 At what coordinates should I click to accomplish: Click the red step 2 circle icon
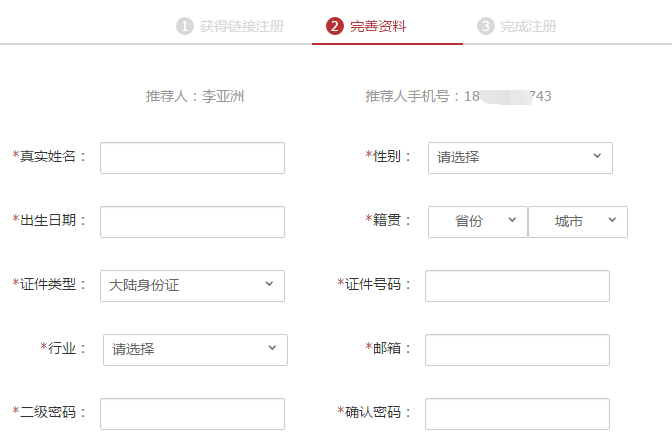tap(335, 26)
